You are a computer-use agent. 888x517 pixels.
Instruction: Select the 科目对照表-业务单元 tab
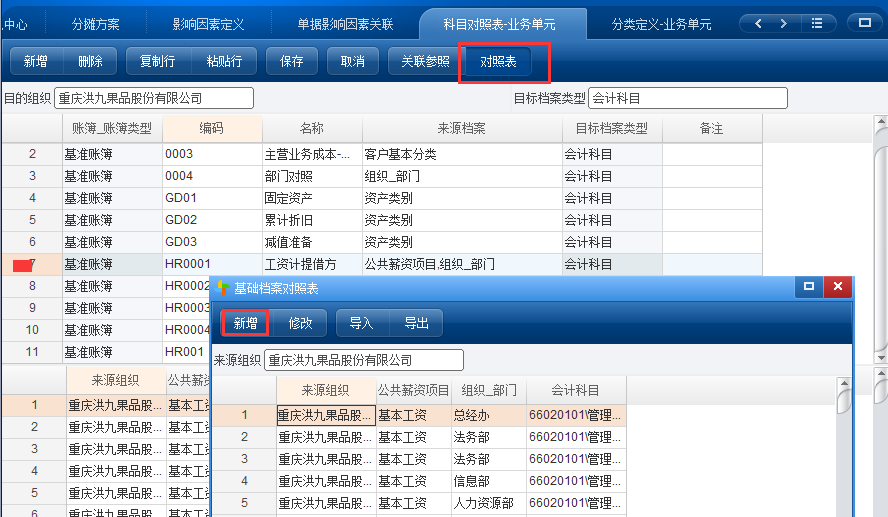[500, 24]
